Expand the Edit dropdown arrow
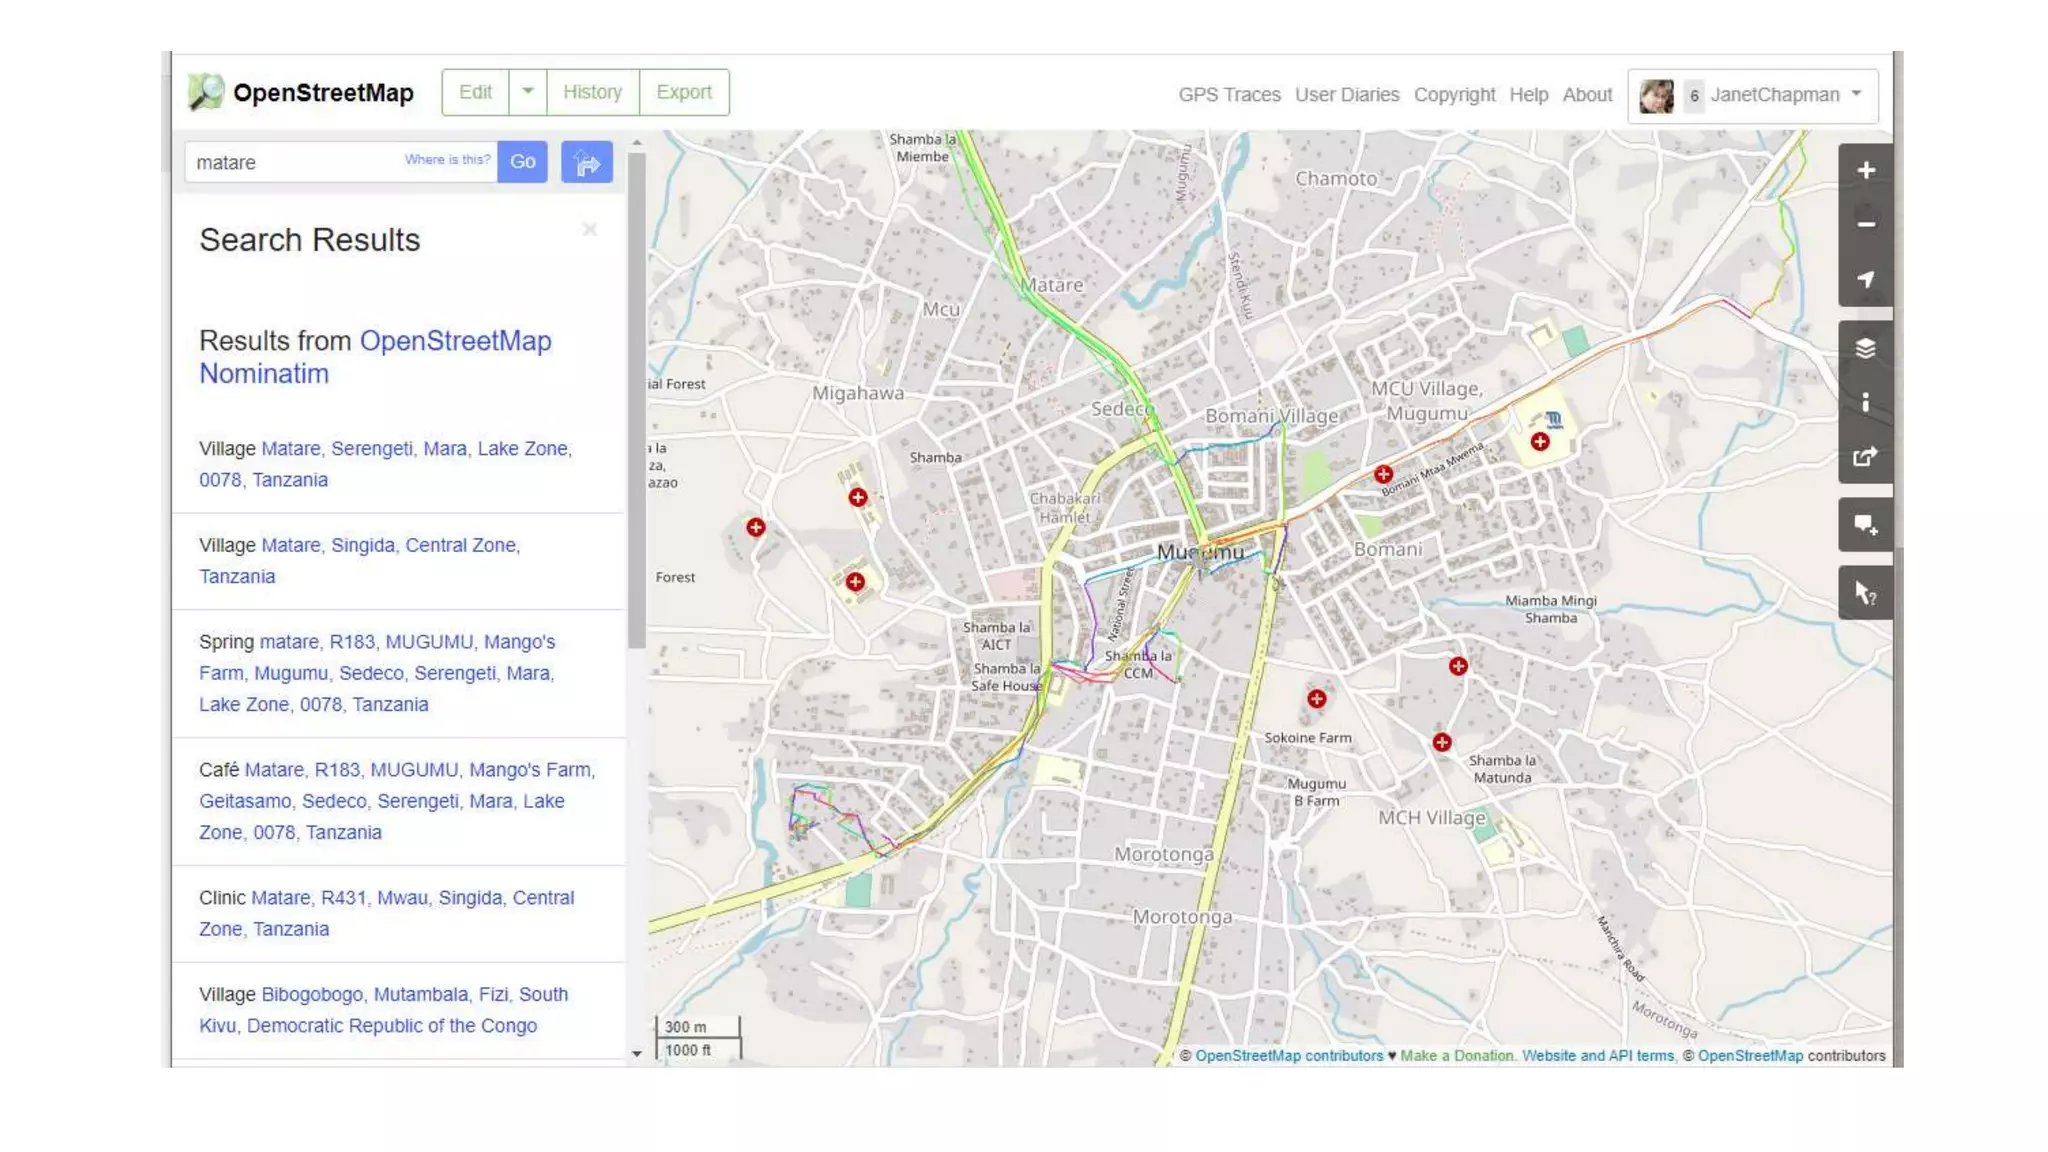This screenshot has height=1152, width=2048. tap(527, 92)
